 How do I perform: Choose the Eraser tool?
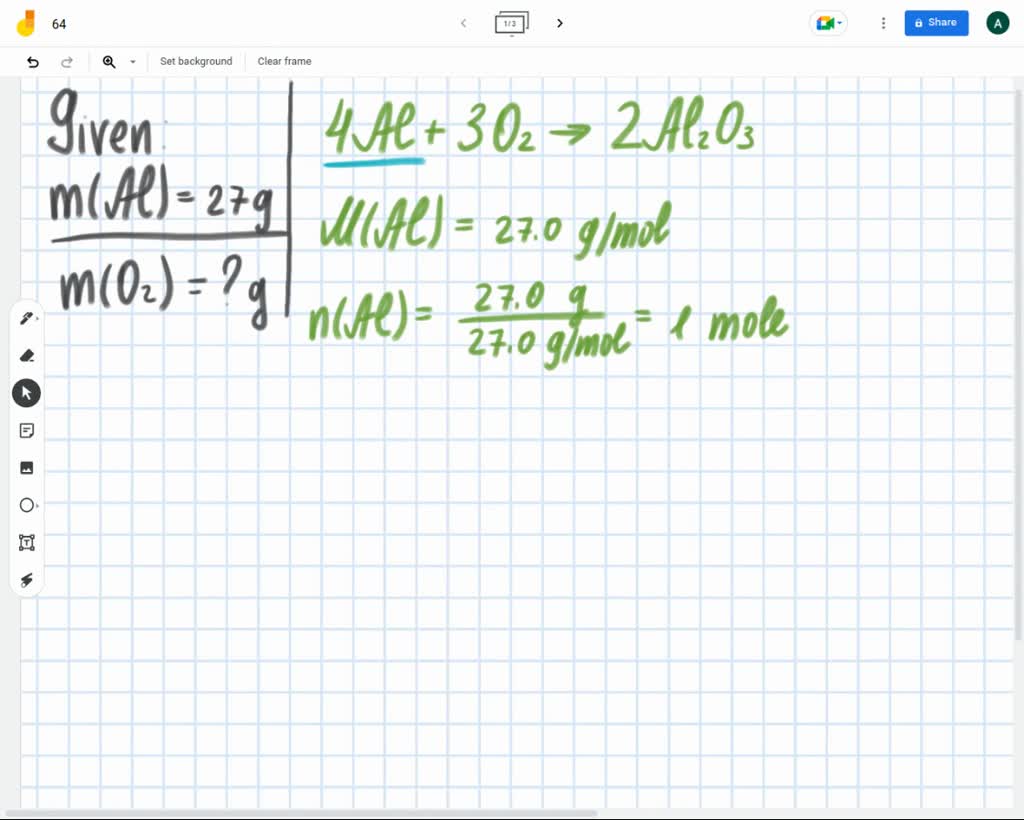click(x=27, y=355)
